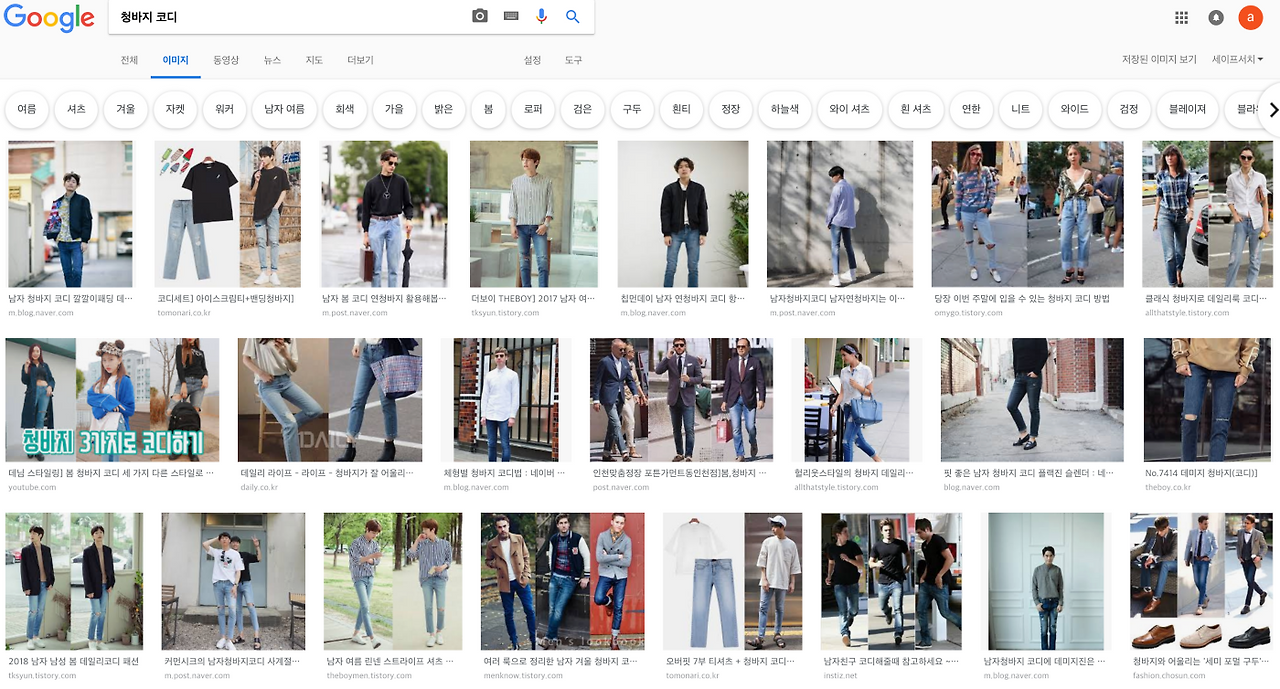Filter by 흰티 chip
Image resolution: width=1280 pixels, height=689 pixels.
(x=681, y=109)
